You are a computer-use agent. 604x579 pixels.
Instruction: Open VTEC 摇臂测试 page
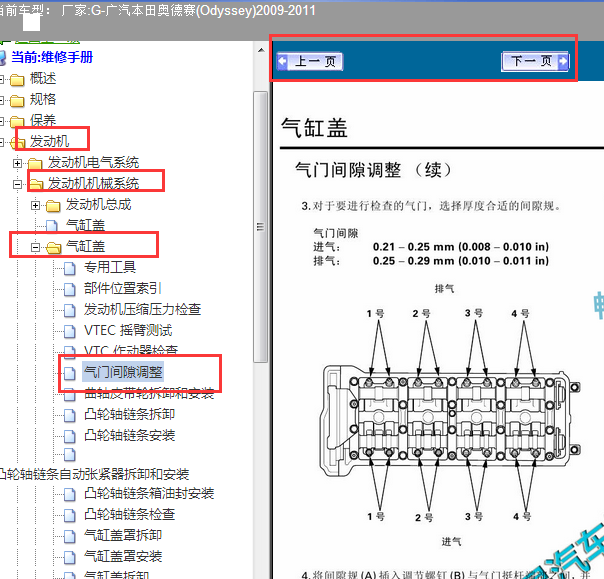128,330
